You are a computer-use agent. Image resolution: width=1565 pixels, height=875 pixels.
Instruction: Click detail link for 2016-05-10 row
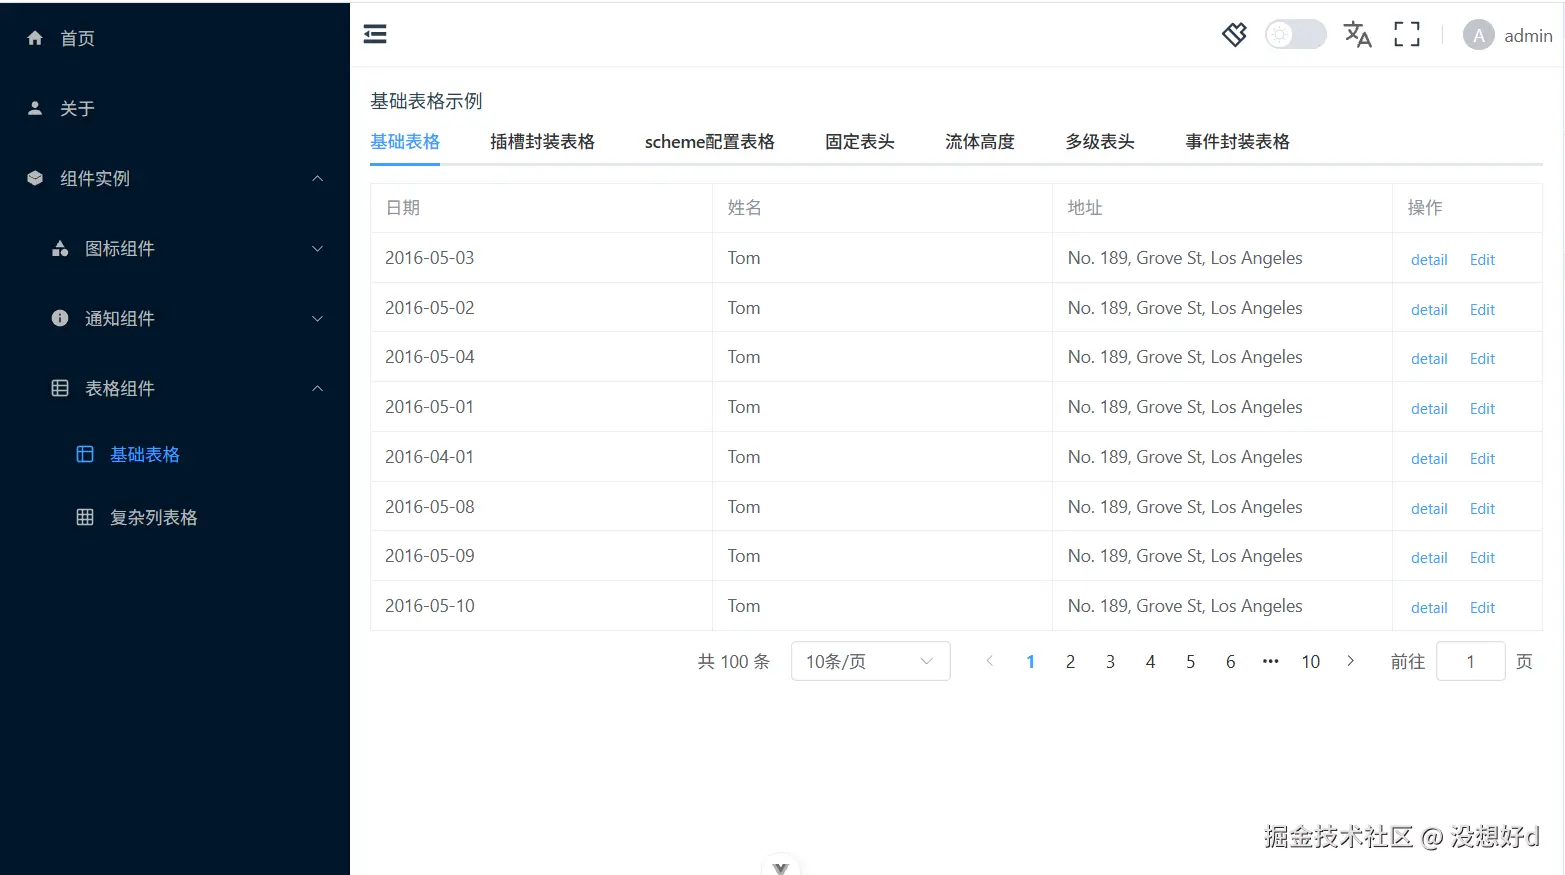1429,608
